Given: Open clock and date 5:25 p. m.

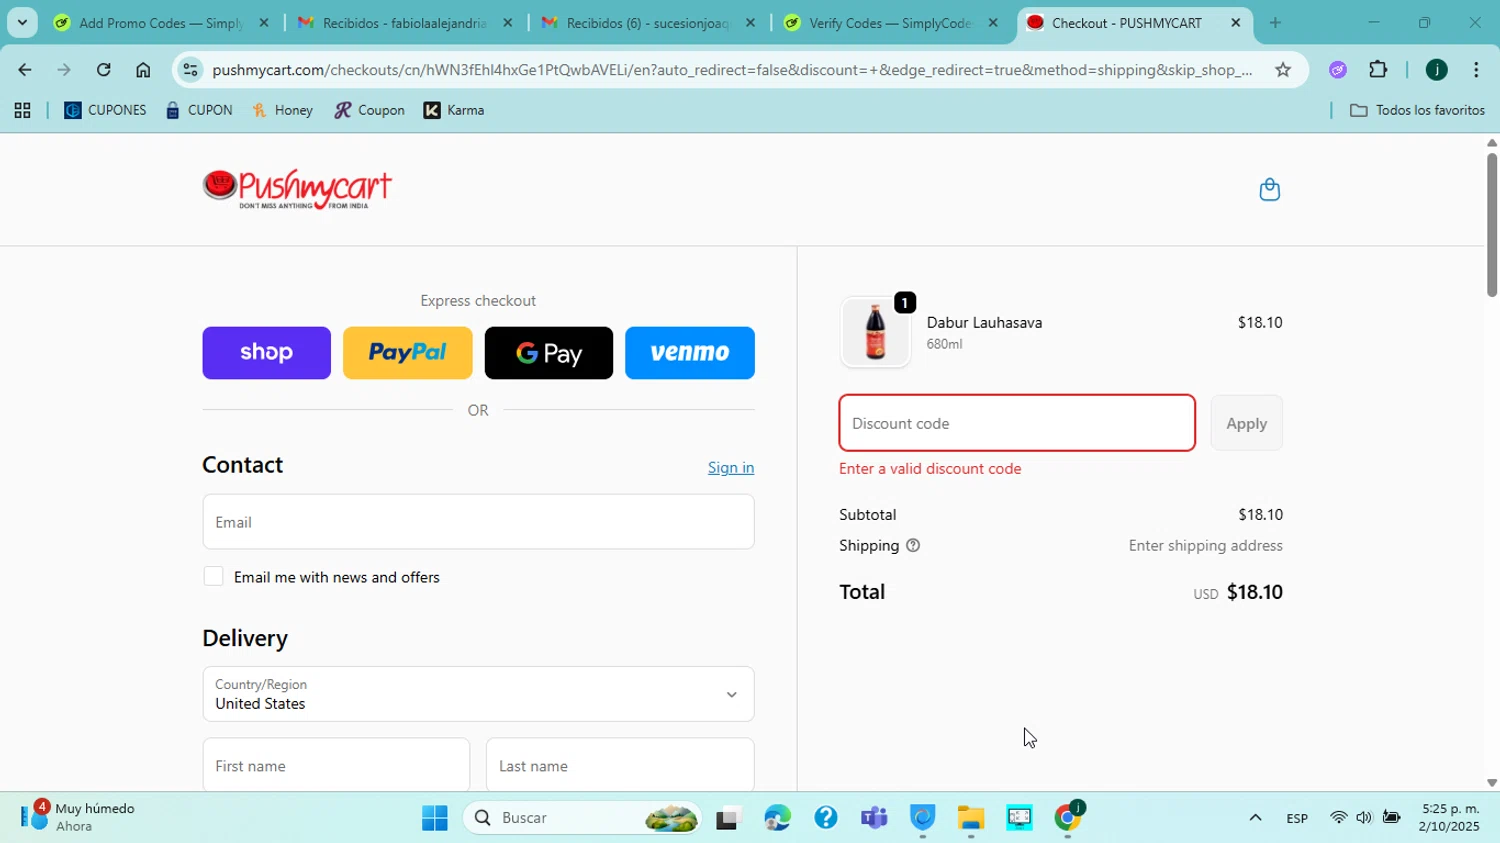Looking at the screenshot, I should pos(1450,818).
